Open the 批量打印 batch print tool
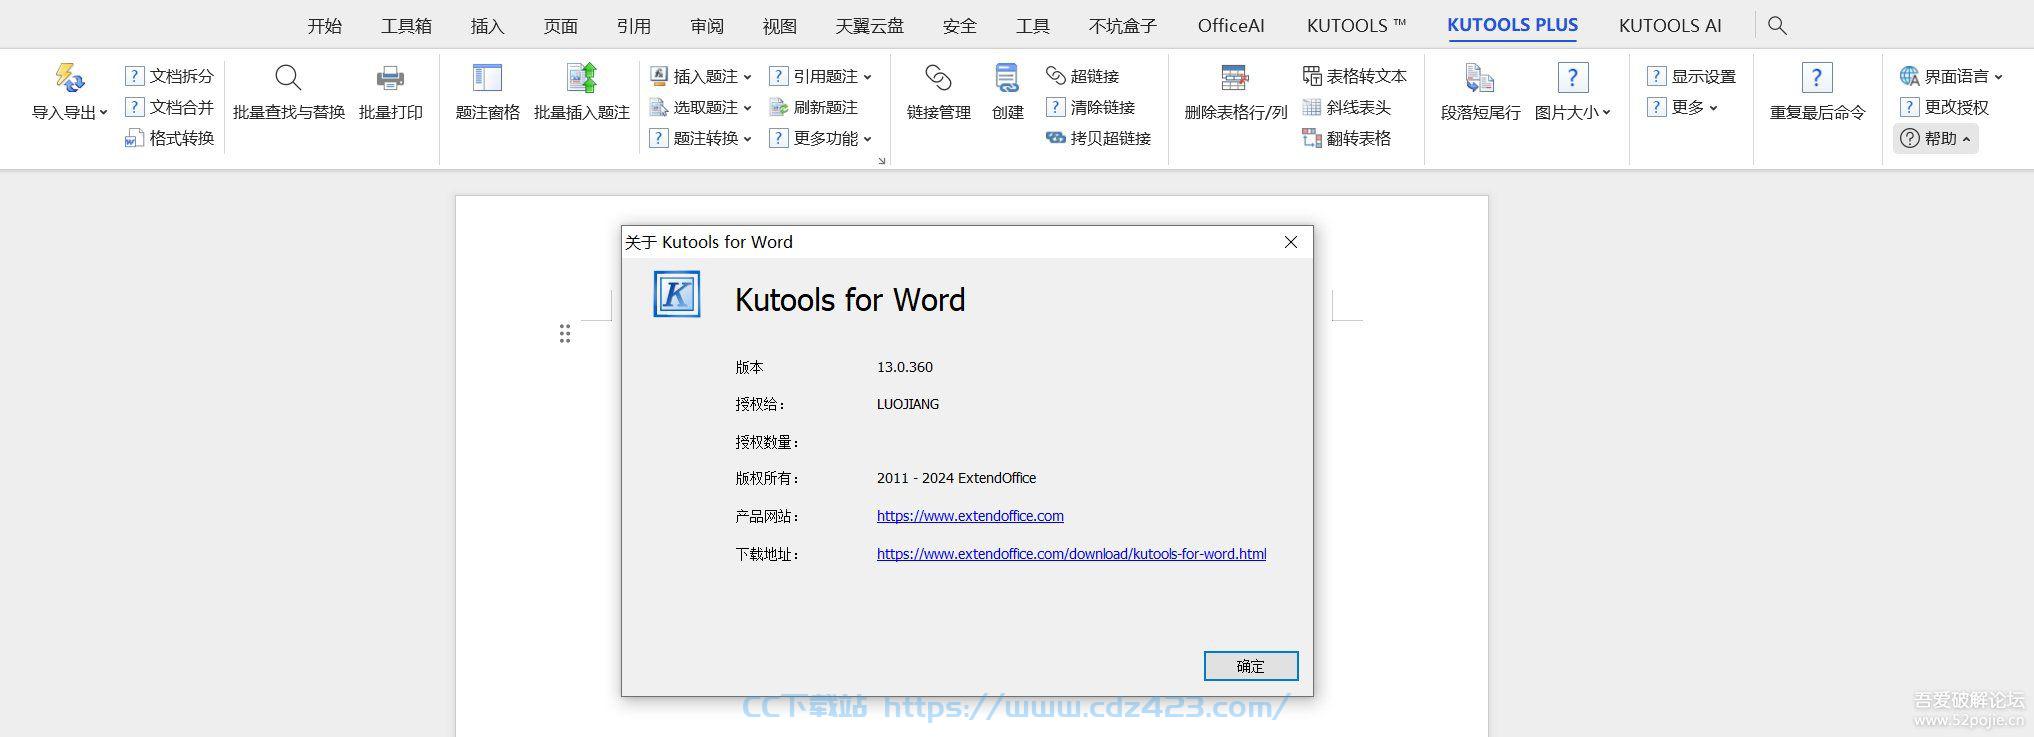2034x737 pixels. coord(390,92)
